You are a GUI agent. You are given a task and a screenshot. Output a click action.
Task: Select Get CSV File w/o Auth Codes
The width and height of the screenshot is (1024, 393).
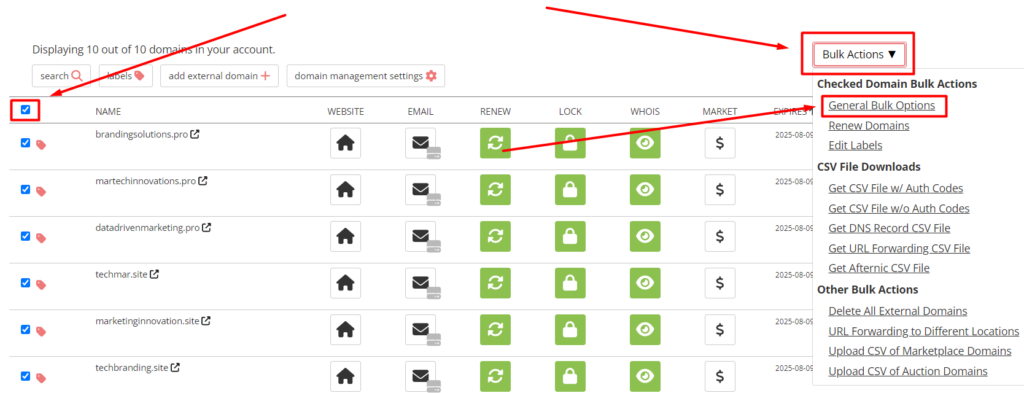tap(899, 209)
